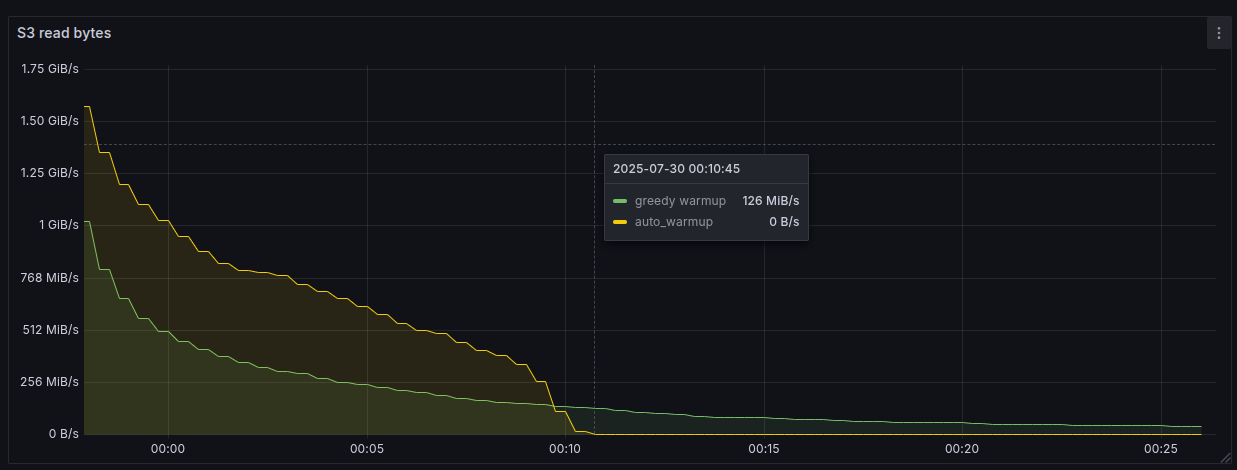The image size is (1237, 470).
Task: Click the 1.25 GiB/s y-axis label
Action: 50,173
